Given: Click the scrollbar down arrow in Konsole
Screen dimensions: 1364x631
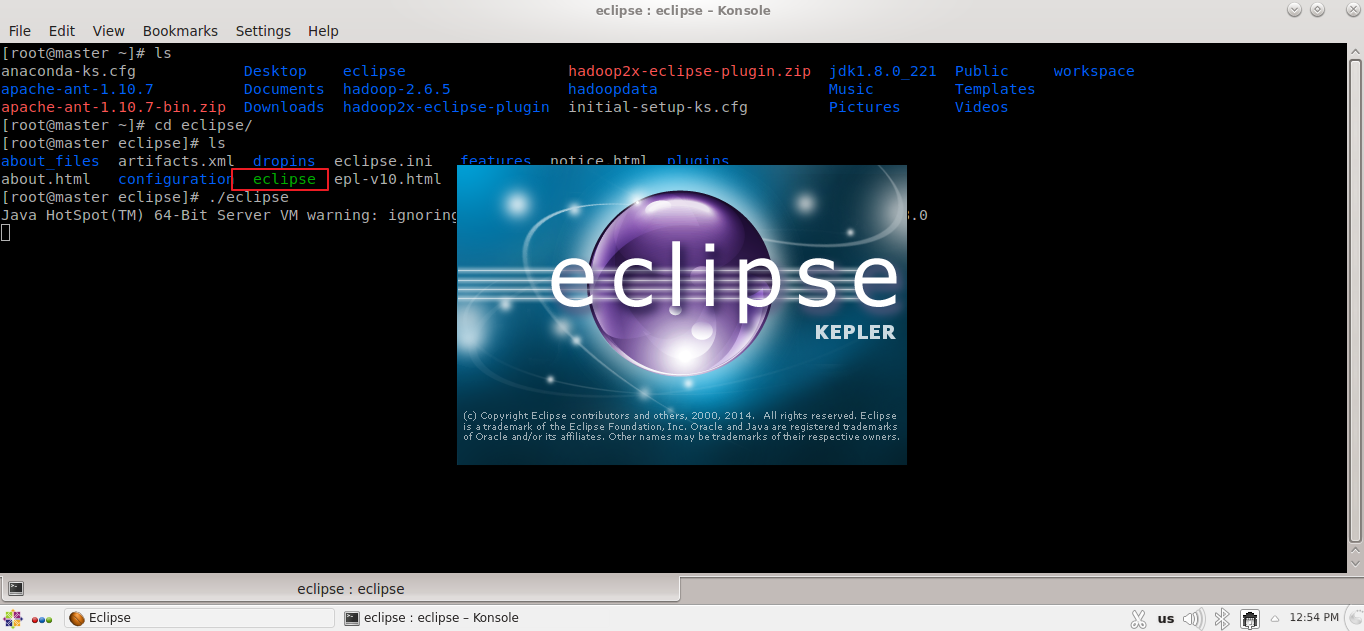Looking at the screenshot, I should point(1353,564).
